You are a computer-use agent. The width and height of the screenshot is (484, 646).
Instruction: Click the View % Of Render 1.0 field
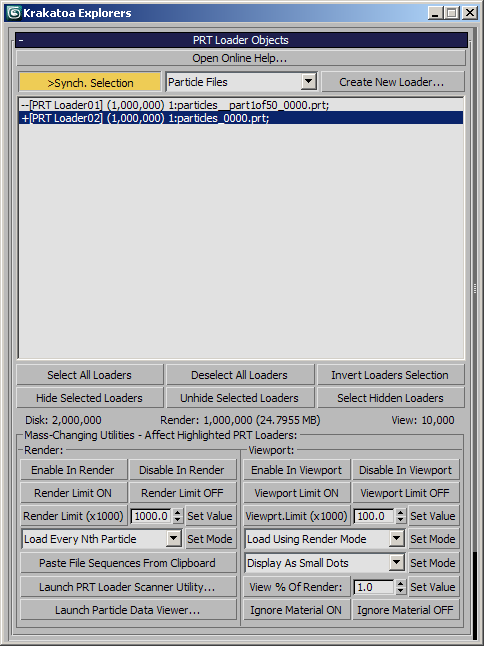[374, 587]
